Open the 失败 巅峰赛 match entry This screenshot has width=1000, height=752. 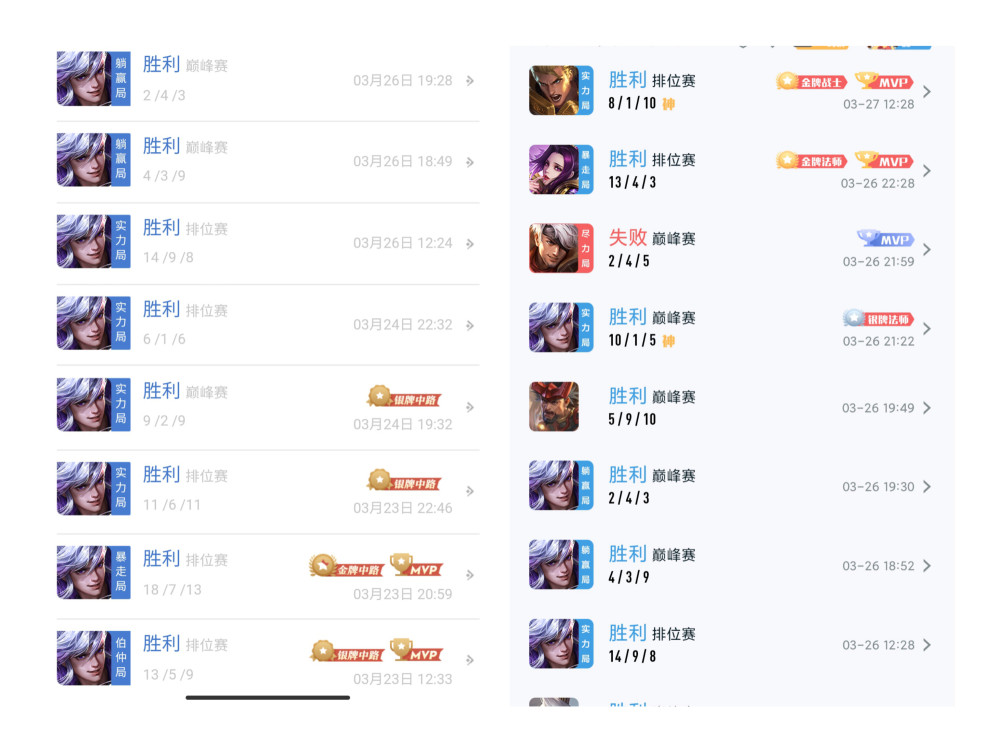(732, 249)
